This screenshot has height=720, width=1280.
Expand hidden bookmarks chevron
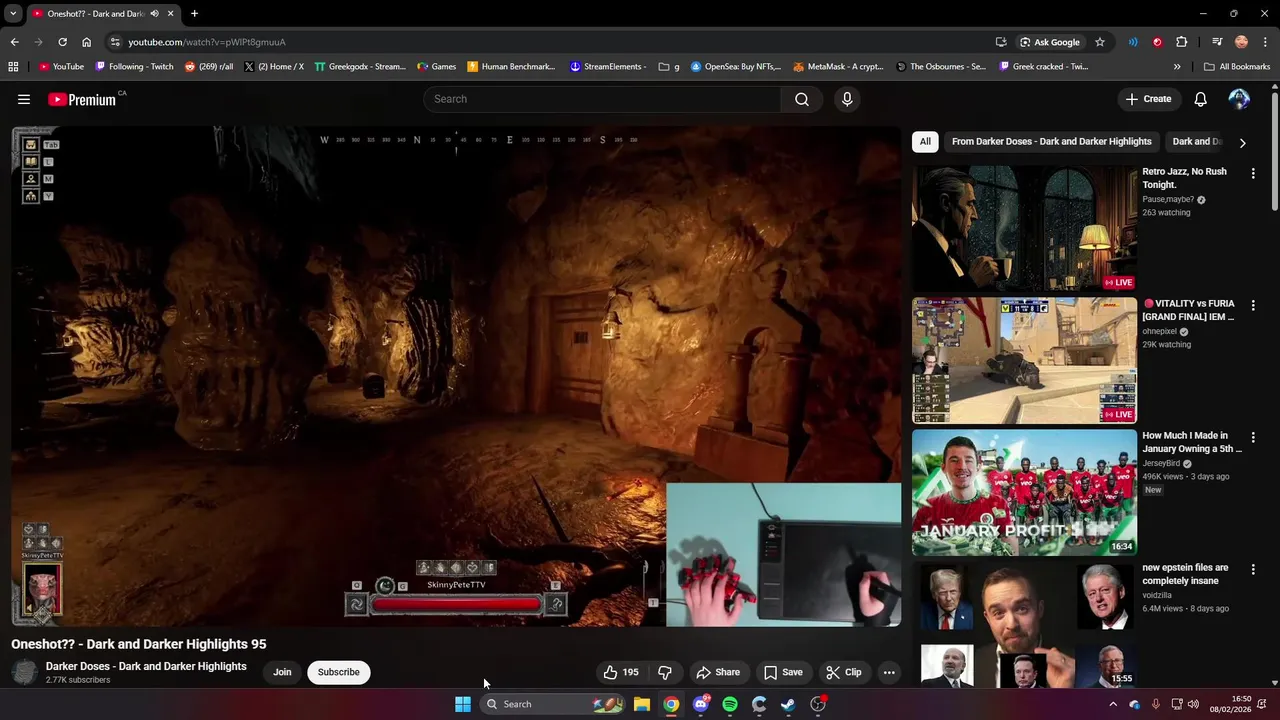[x=1177, y=67]
